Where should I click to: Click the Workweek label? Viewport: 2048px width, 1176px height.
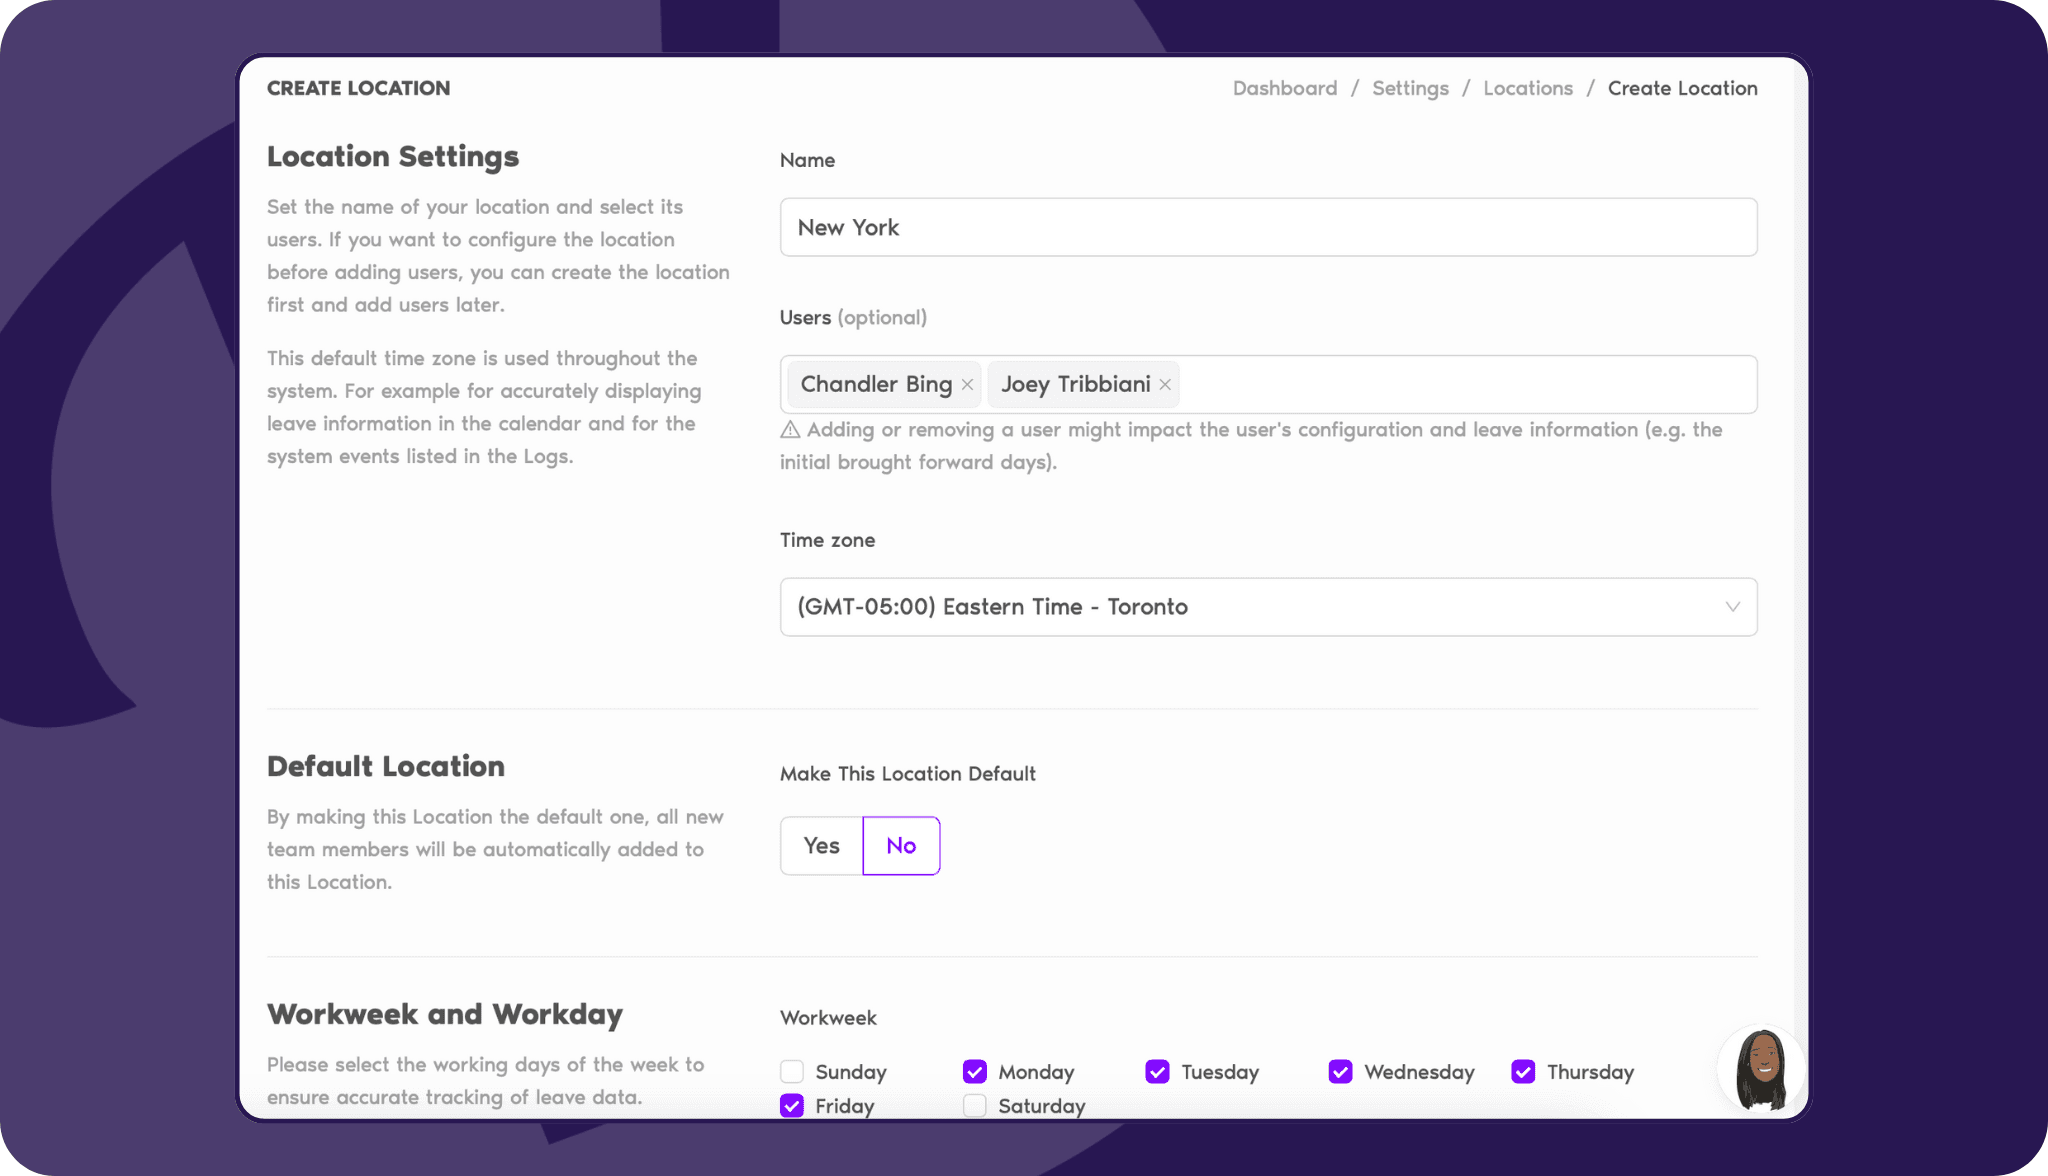828,1018
